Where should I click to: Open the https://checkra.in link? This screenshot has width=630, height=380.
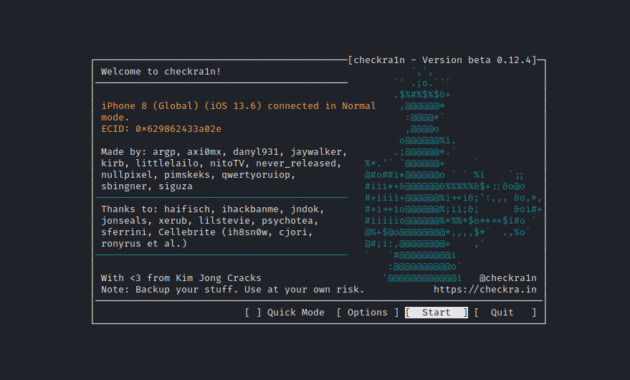pos(485,290)
